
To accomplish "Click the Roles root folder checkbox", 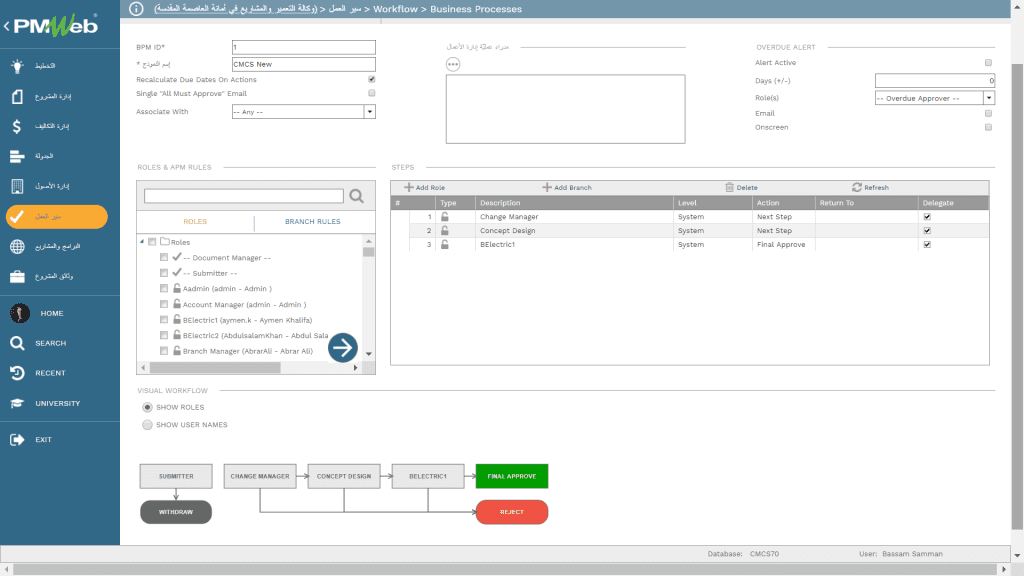I will tap(152, 242).
